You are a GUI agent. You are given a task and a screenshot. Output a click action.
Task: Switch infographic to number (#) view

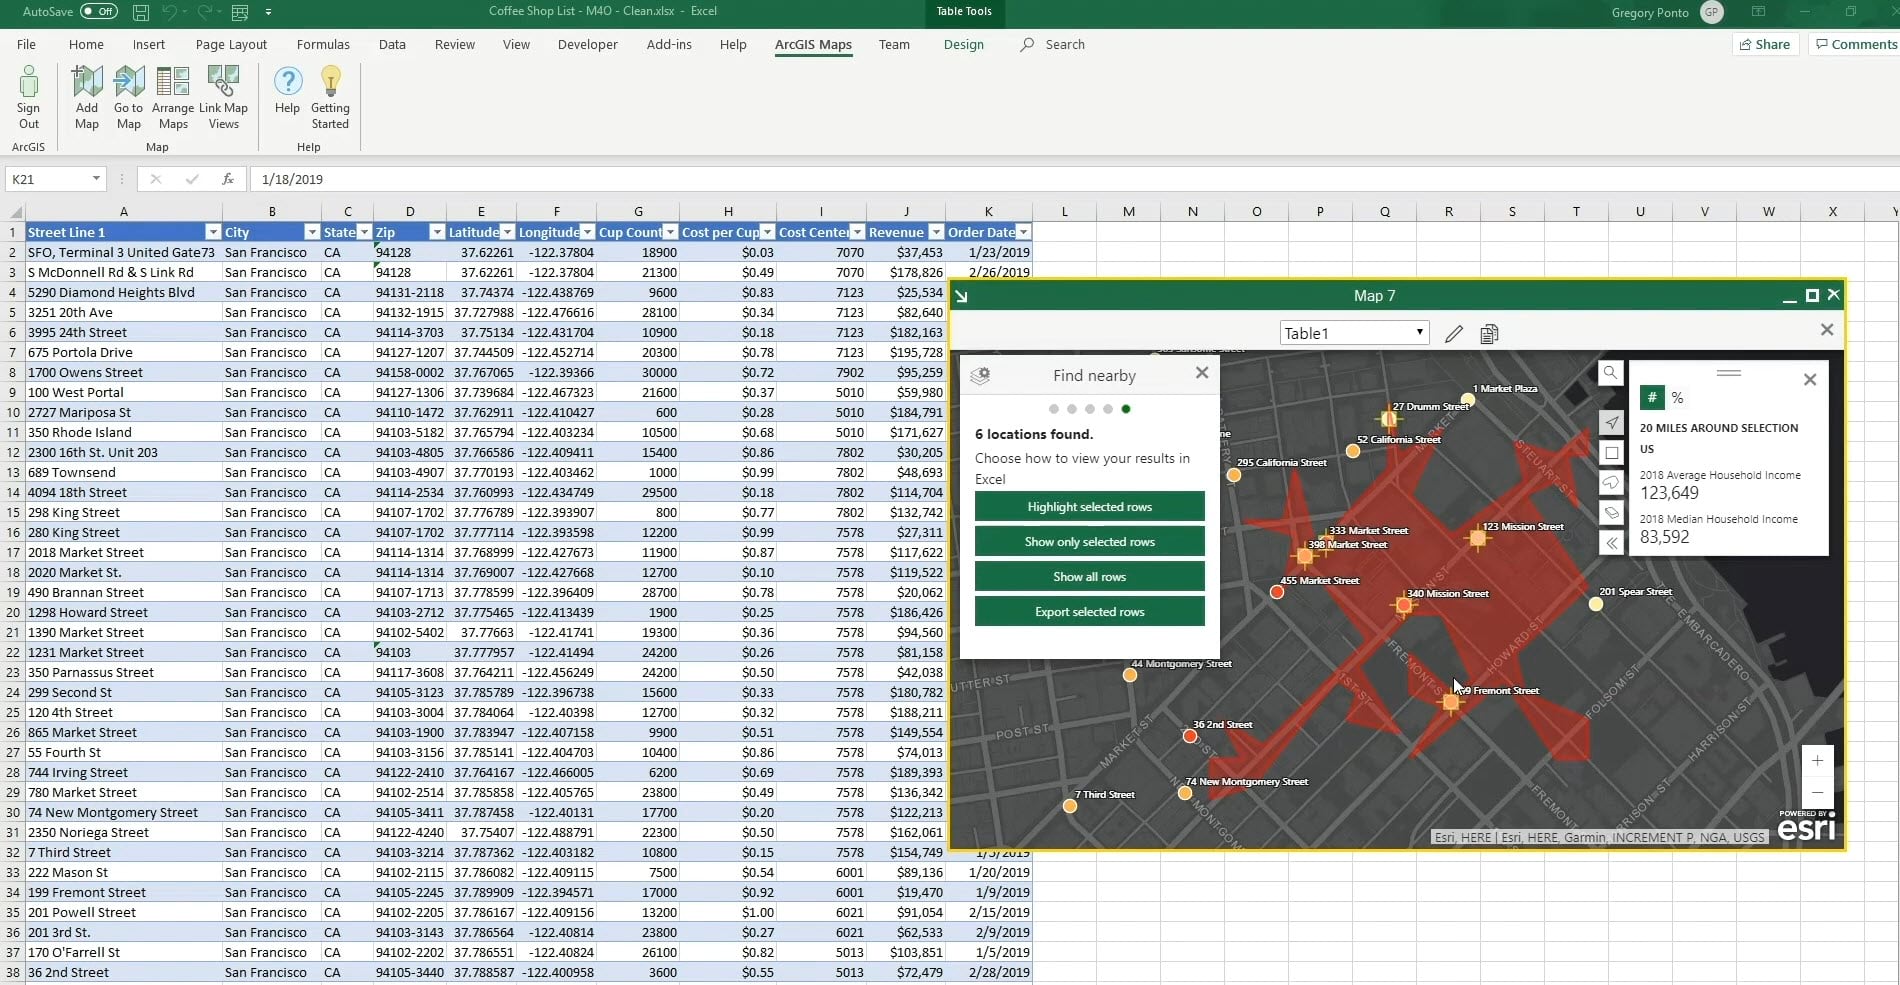pos(1652,398)
